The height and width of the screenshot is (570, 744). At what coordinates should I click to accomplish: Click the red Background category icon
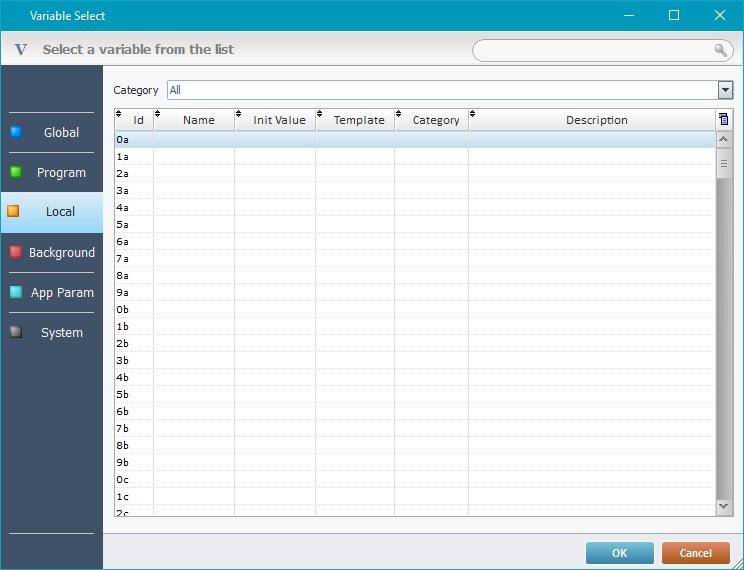pos(15,252)
